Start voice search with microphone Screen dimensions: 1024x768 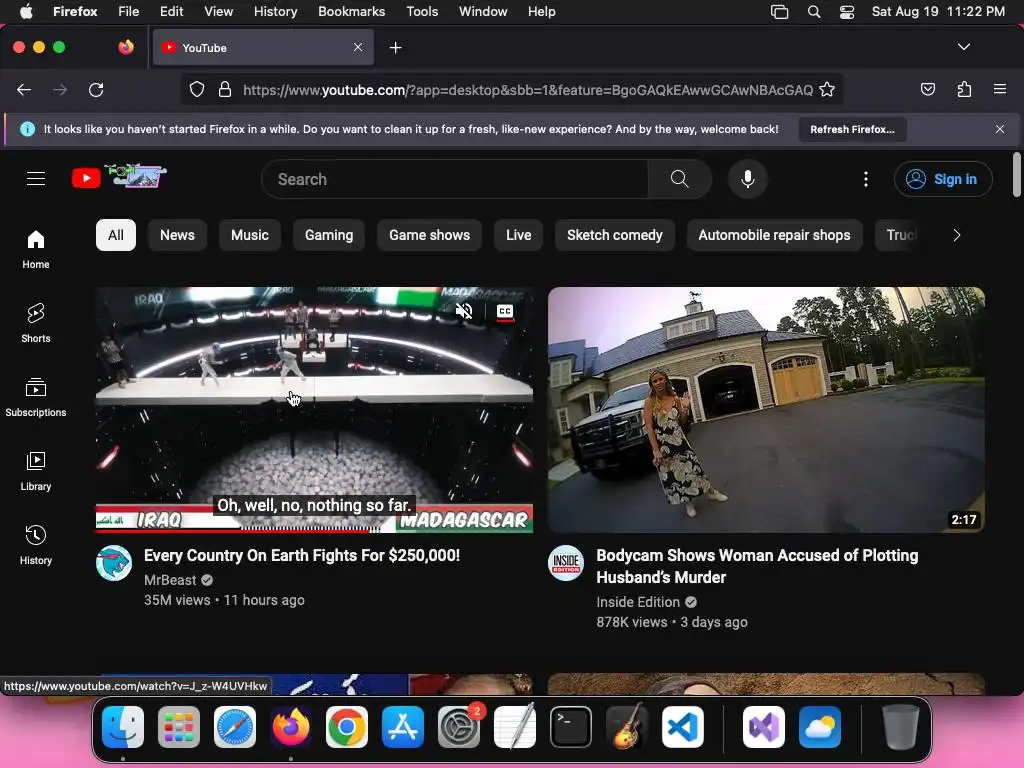tap(748, 179)
